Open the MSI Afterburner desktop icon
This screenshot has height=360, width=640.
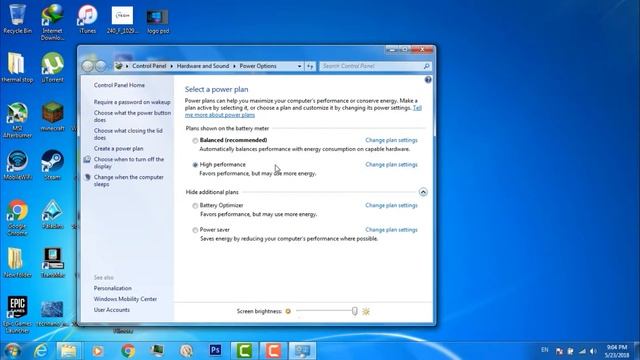[17, 120]
